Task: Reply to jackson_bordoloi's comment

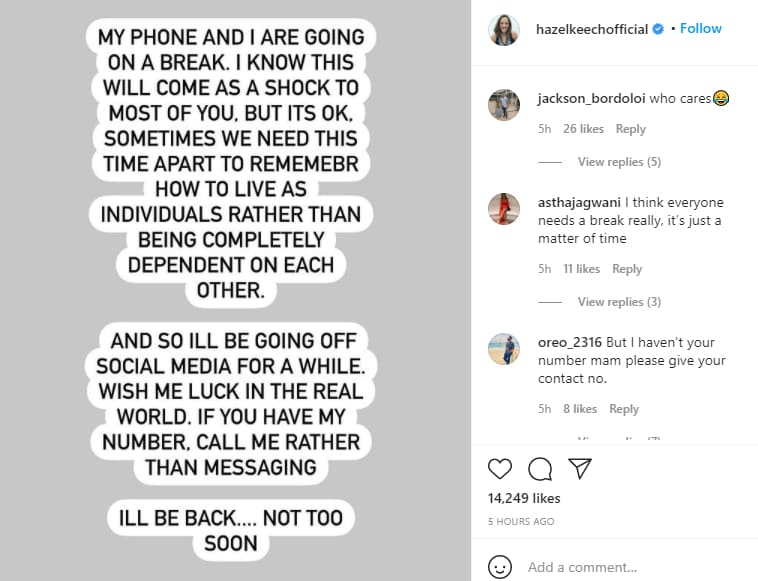Action: pos(630,129)
